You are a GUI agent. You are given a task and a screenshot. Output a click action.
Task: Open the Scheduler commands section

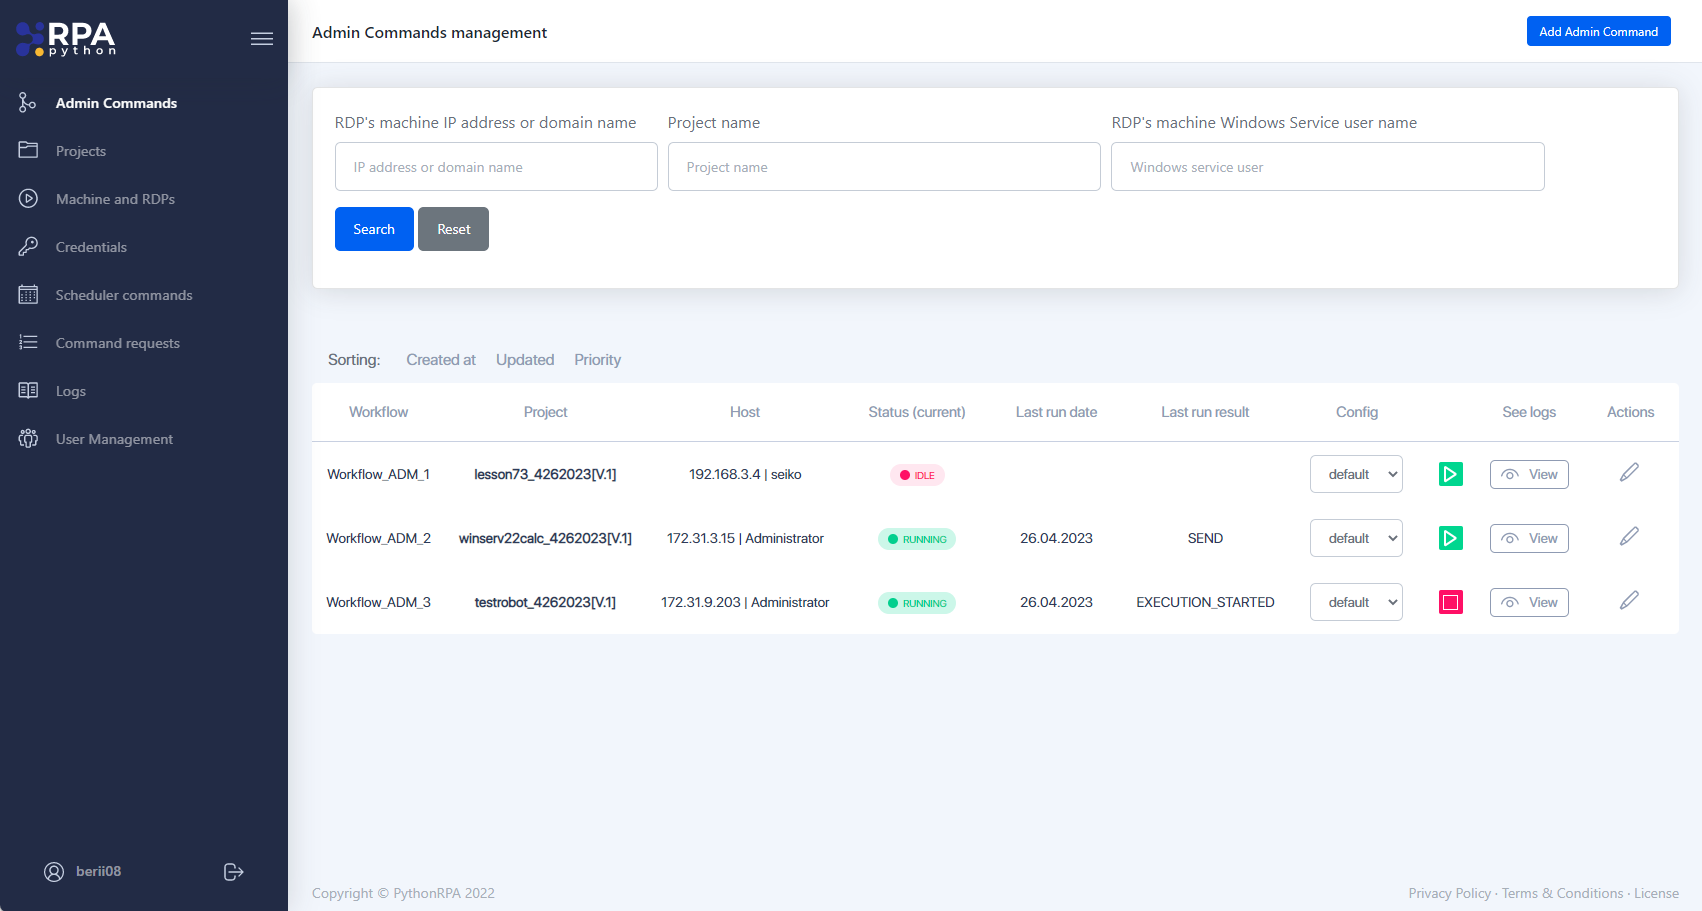(x=123, y=294)
